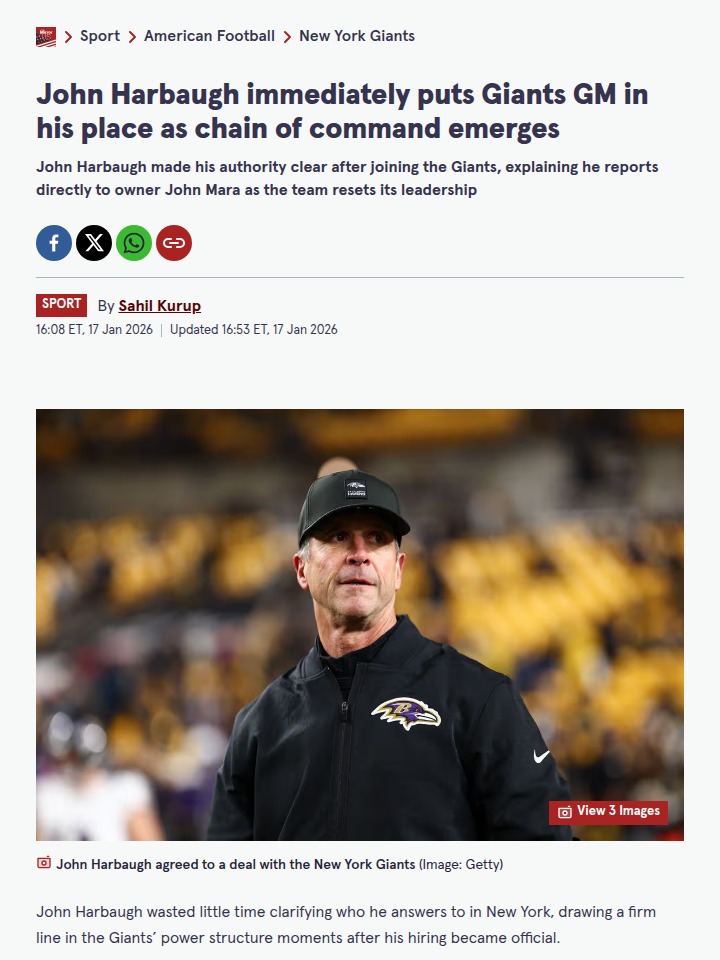The height and width of the screenshot is (960, 720).
Task: Open the New York Giants breadcrumb
Action: click(357, 36)
